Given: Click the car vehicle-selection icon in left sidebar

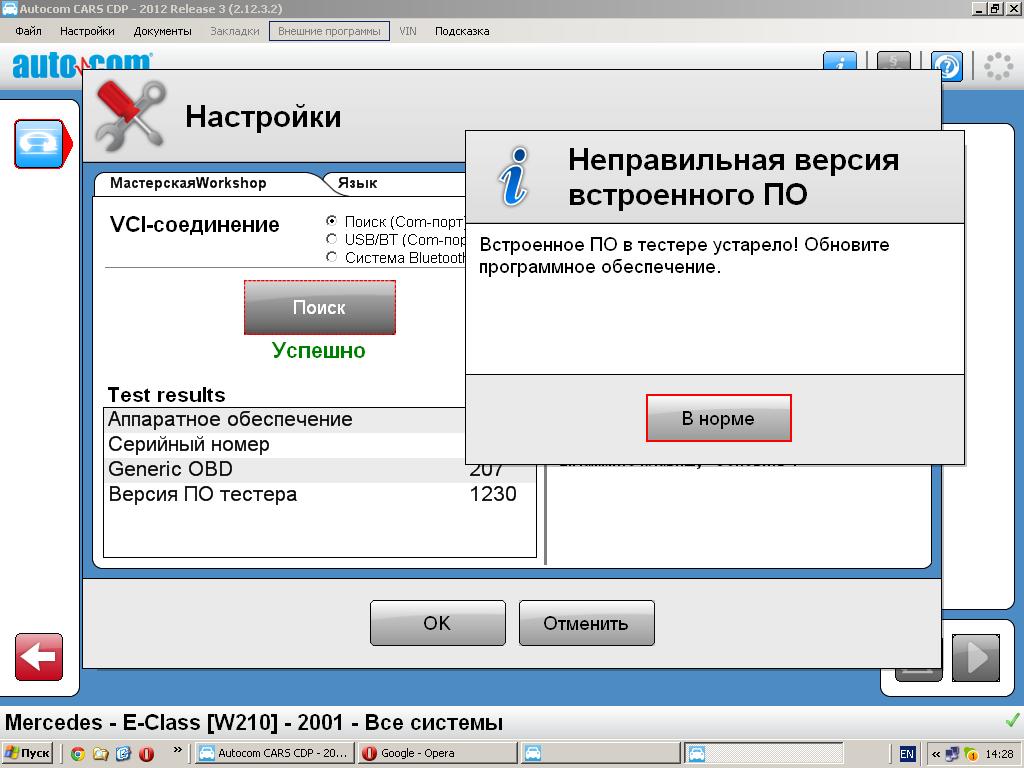Looking at the screenshot, I should coord(39,144).
